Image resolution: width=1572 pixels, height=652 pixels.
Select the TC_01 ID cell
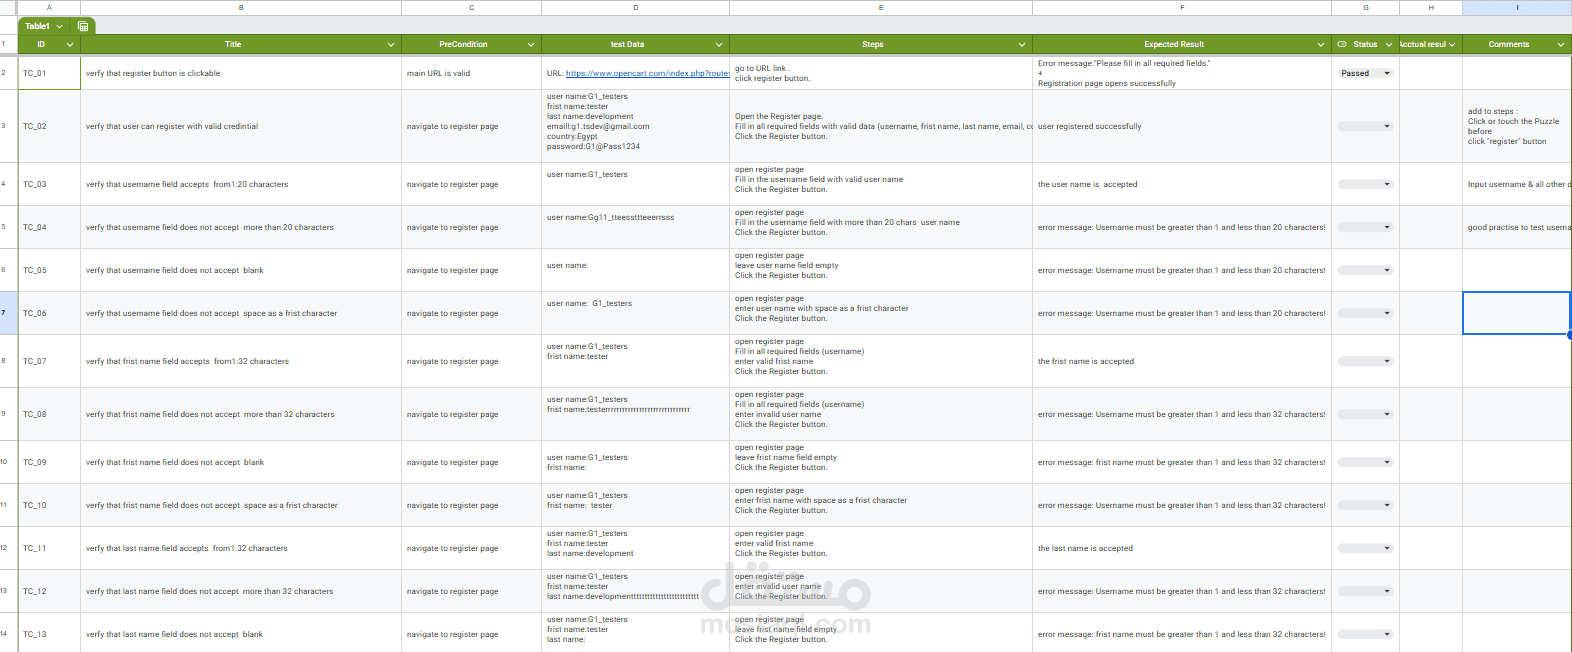[x=49, y=73]
